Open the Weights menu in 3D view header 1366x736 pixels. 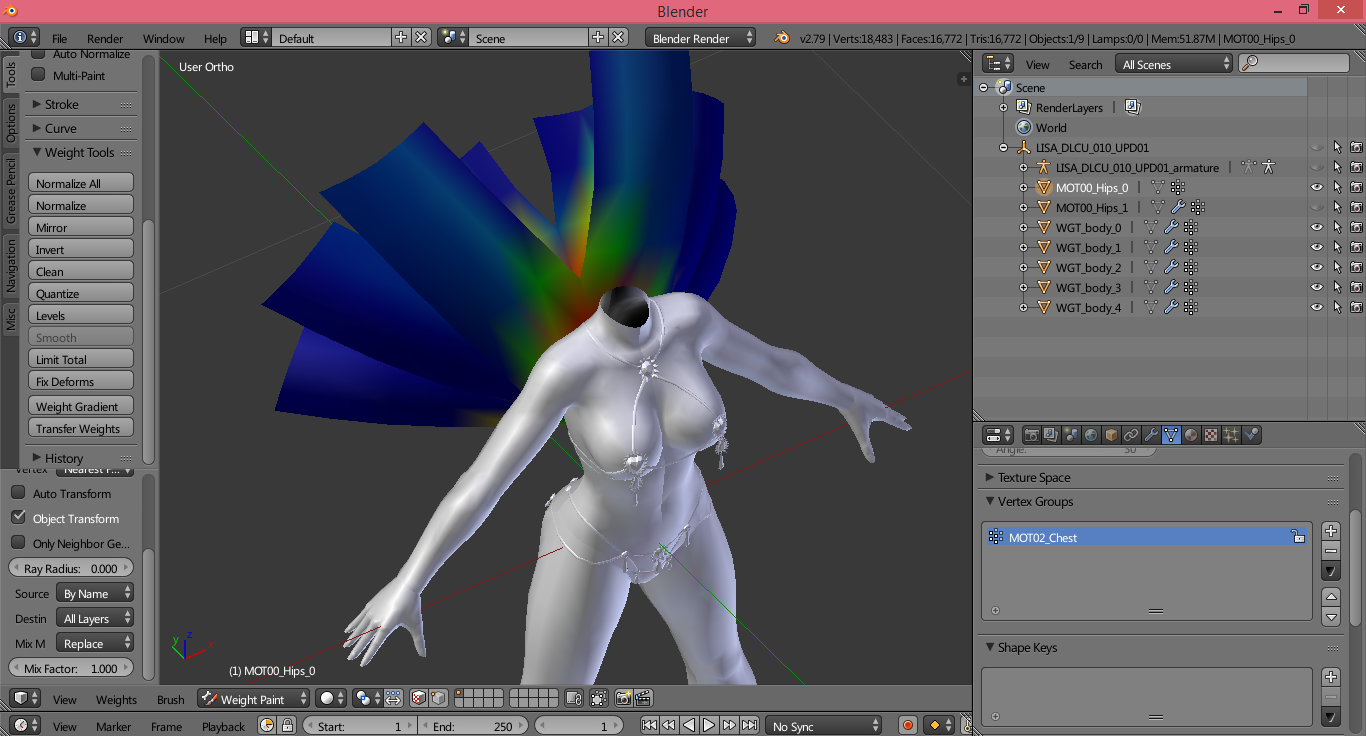tap(116, 699)
